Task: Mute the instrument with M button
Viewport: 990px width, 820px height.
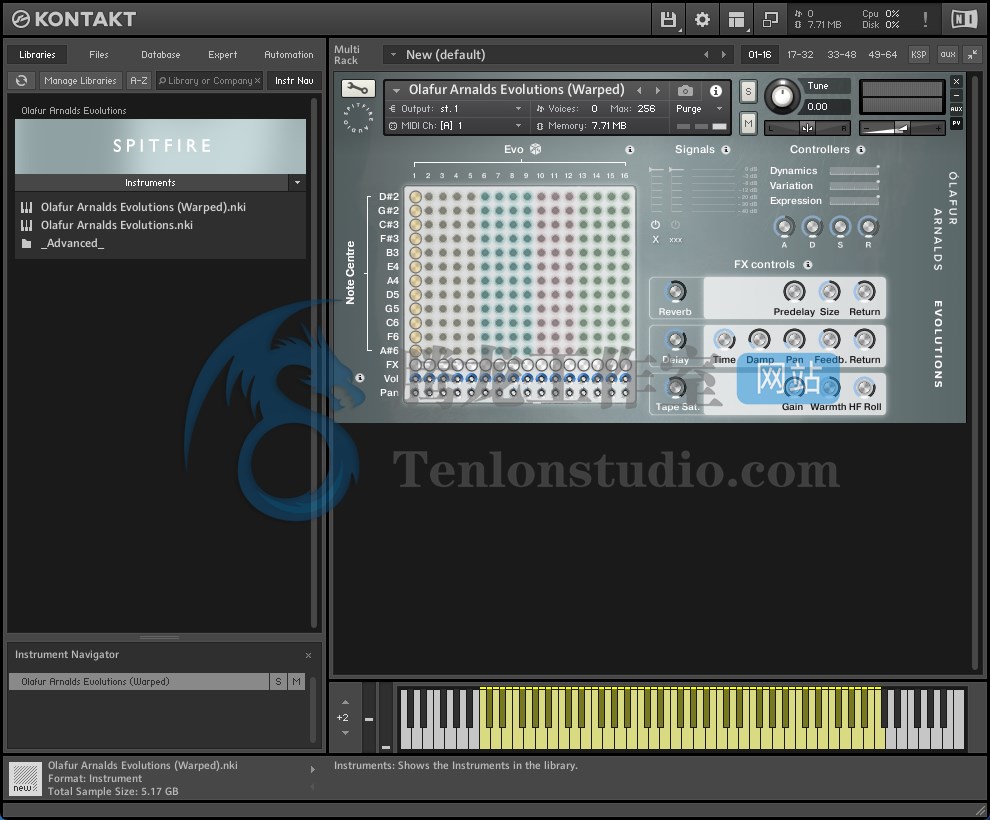Action: pyautogui.click(x=748, y=123)
